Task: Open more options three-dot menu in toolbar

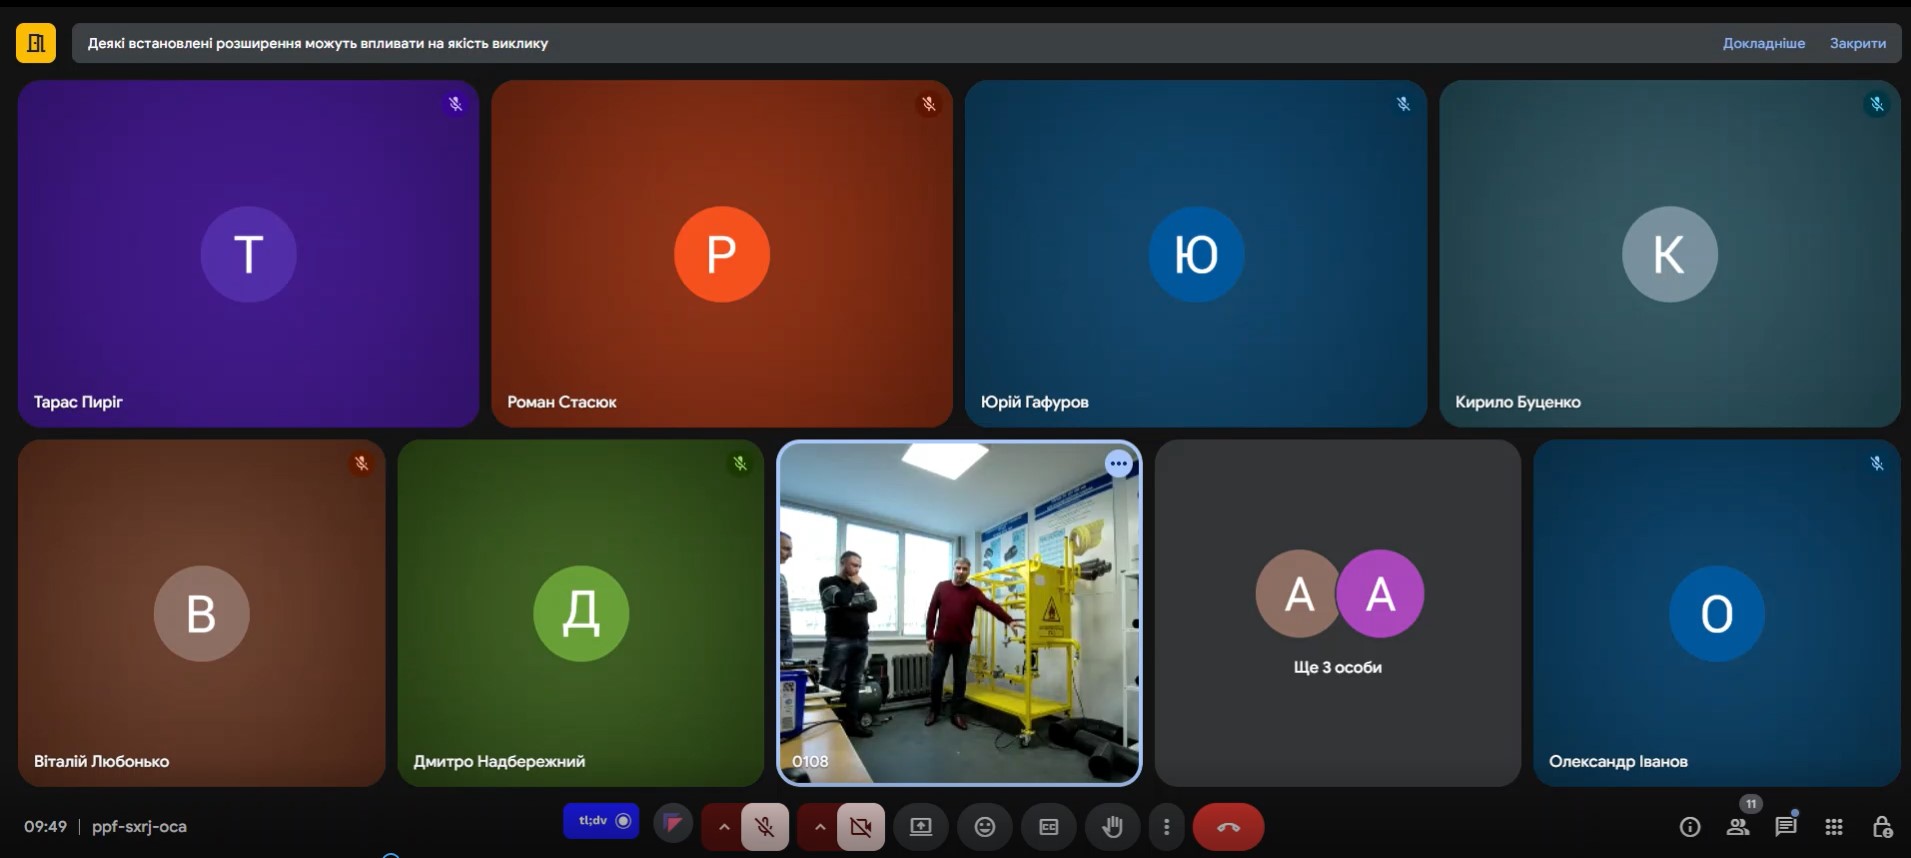Action: tap(1166, 827)
